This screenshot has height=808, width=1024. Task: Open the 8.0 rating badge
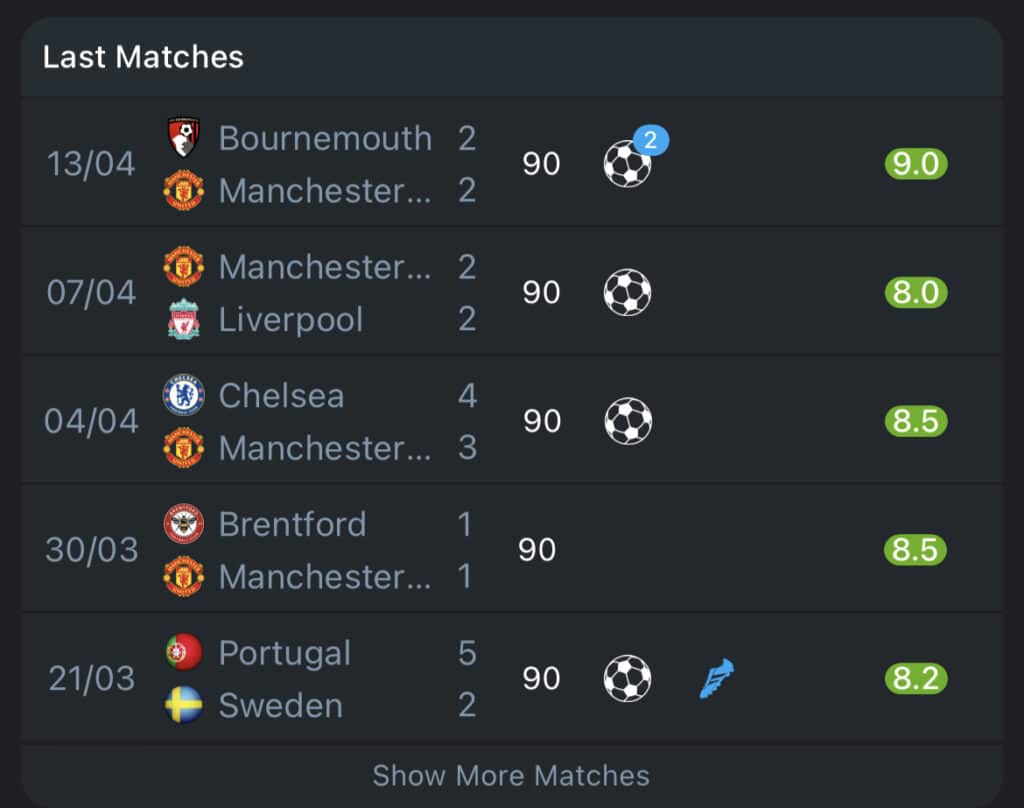[915, 293]
